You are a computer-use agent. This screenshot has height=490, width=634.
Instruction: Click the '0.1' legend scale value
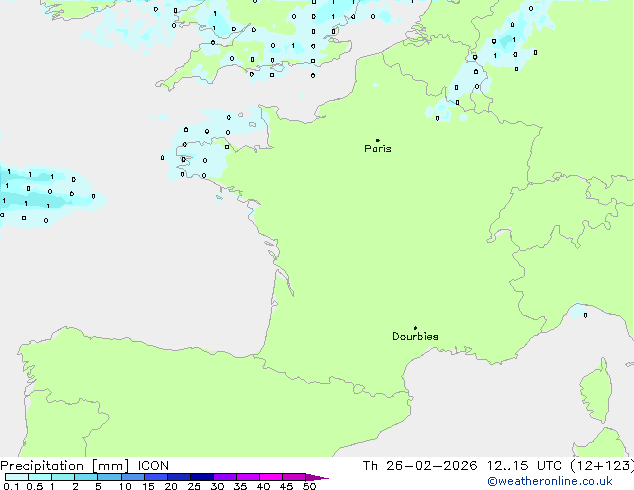11,486
